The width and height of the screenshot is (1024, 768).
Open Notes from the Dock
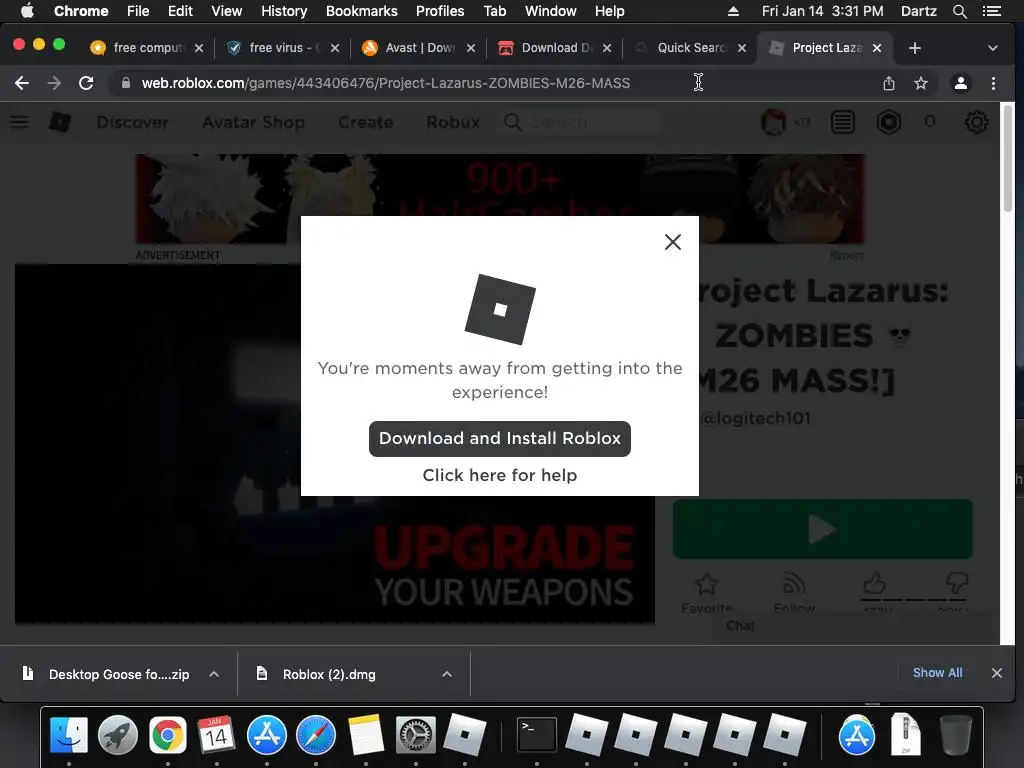point(366,735)
